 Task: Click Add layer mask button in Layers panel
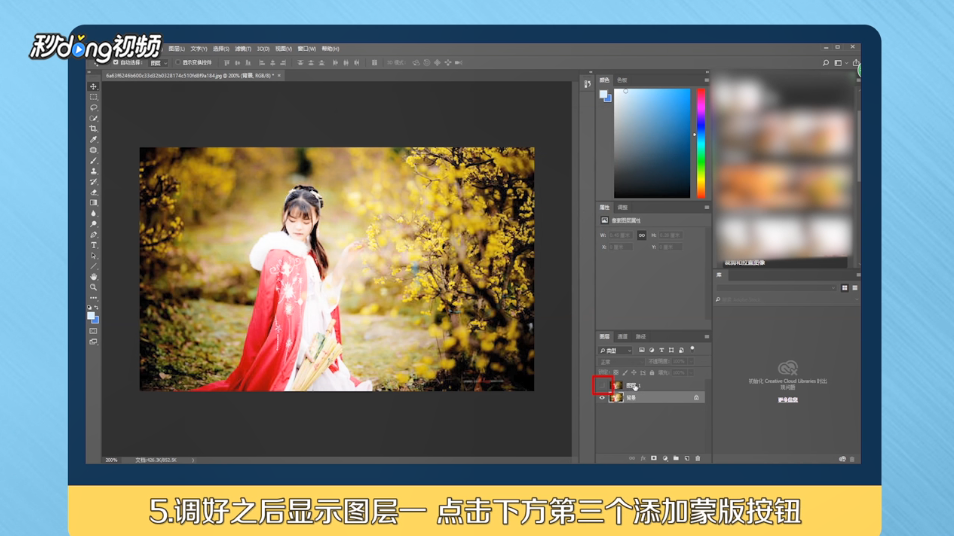click(654, 458)
